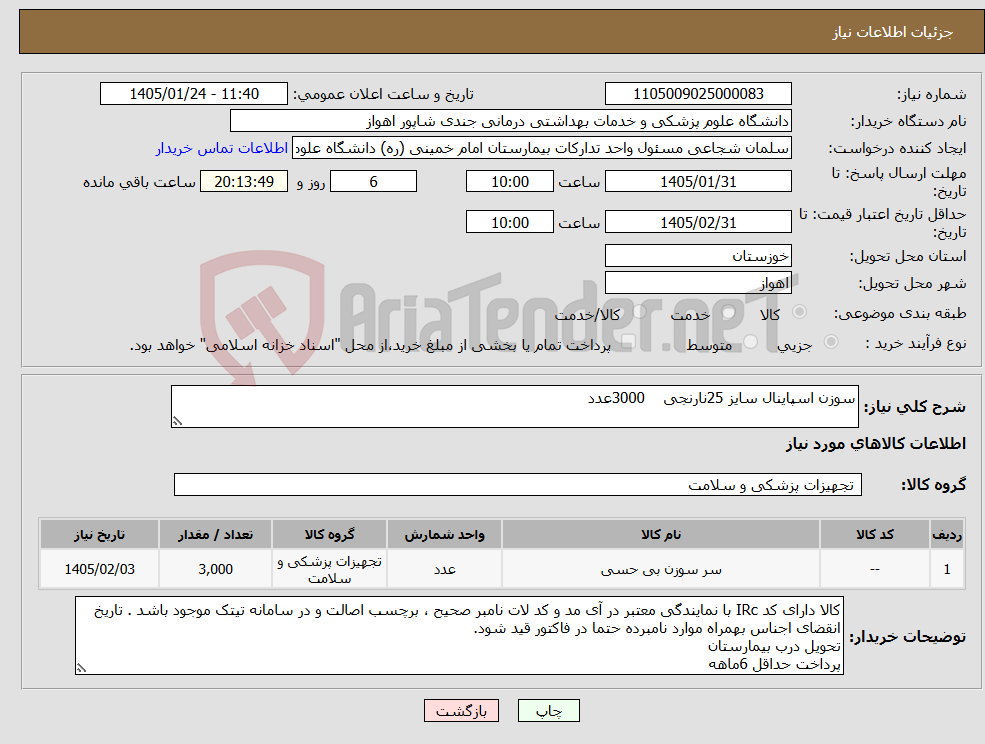The height and width of the screenshot is (744, 985).
Task: Click the تعداد / مقدار column header
Action: click(x=215, y=535)
